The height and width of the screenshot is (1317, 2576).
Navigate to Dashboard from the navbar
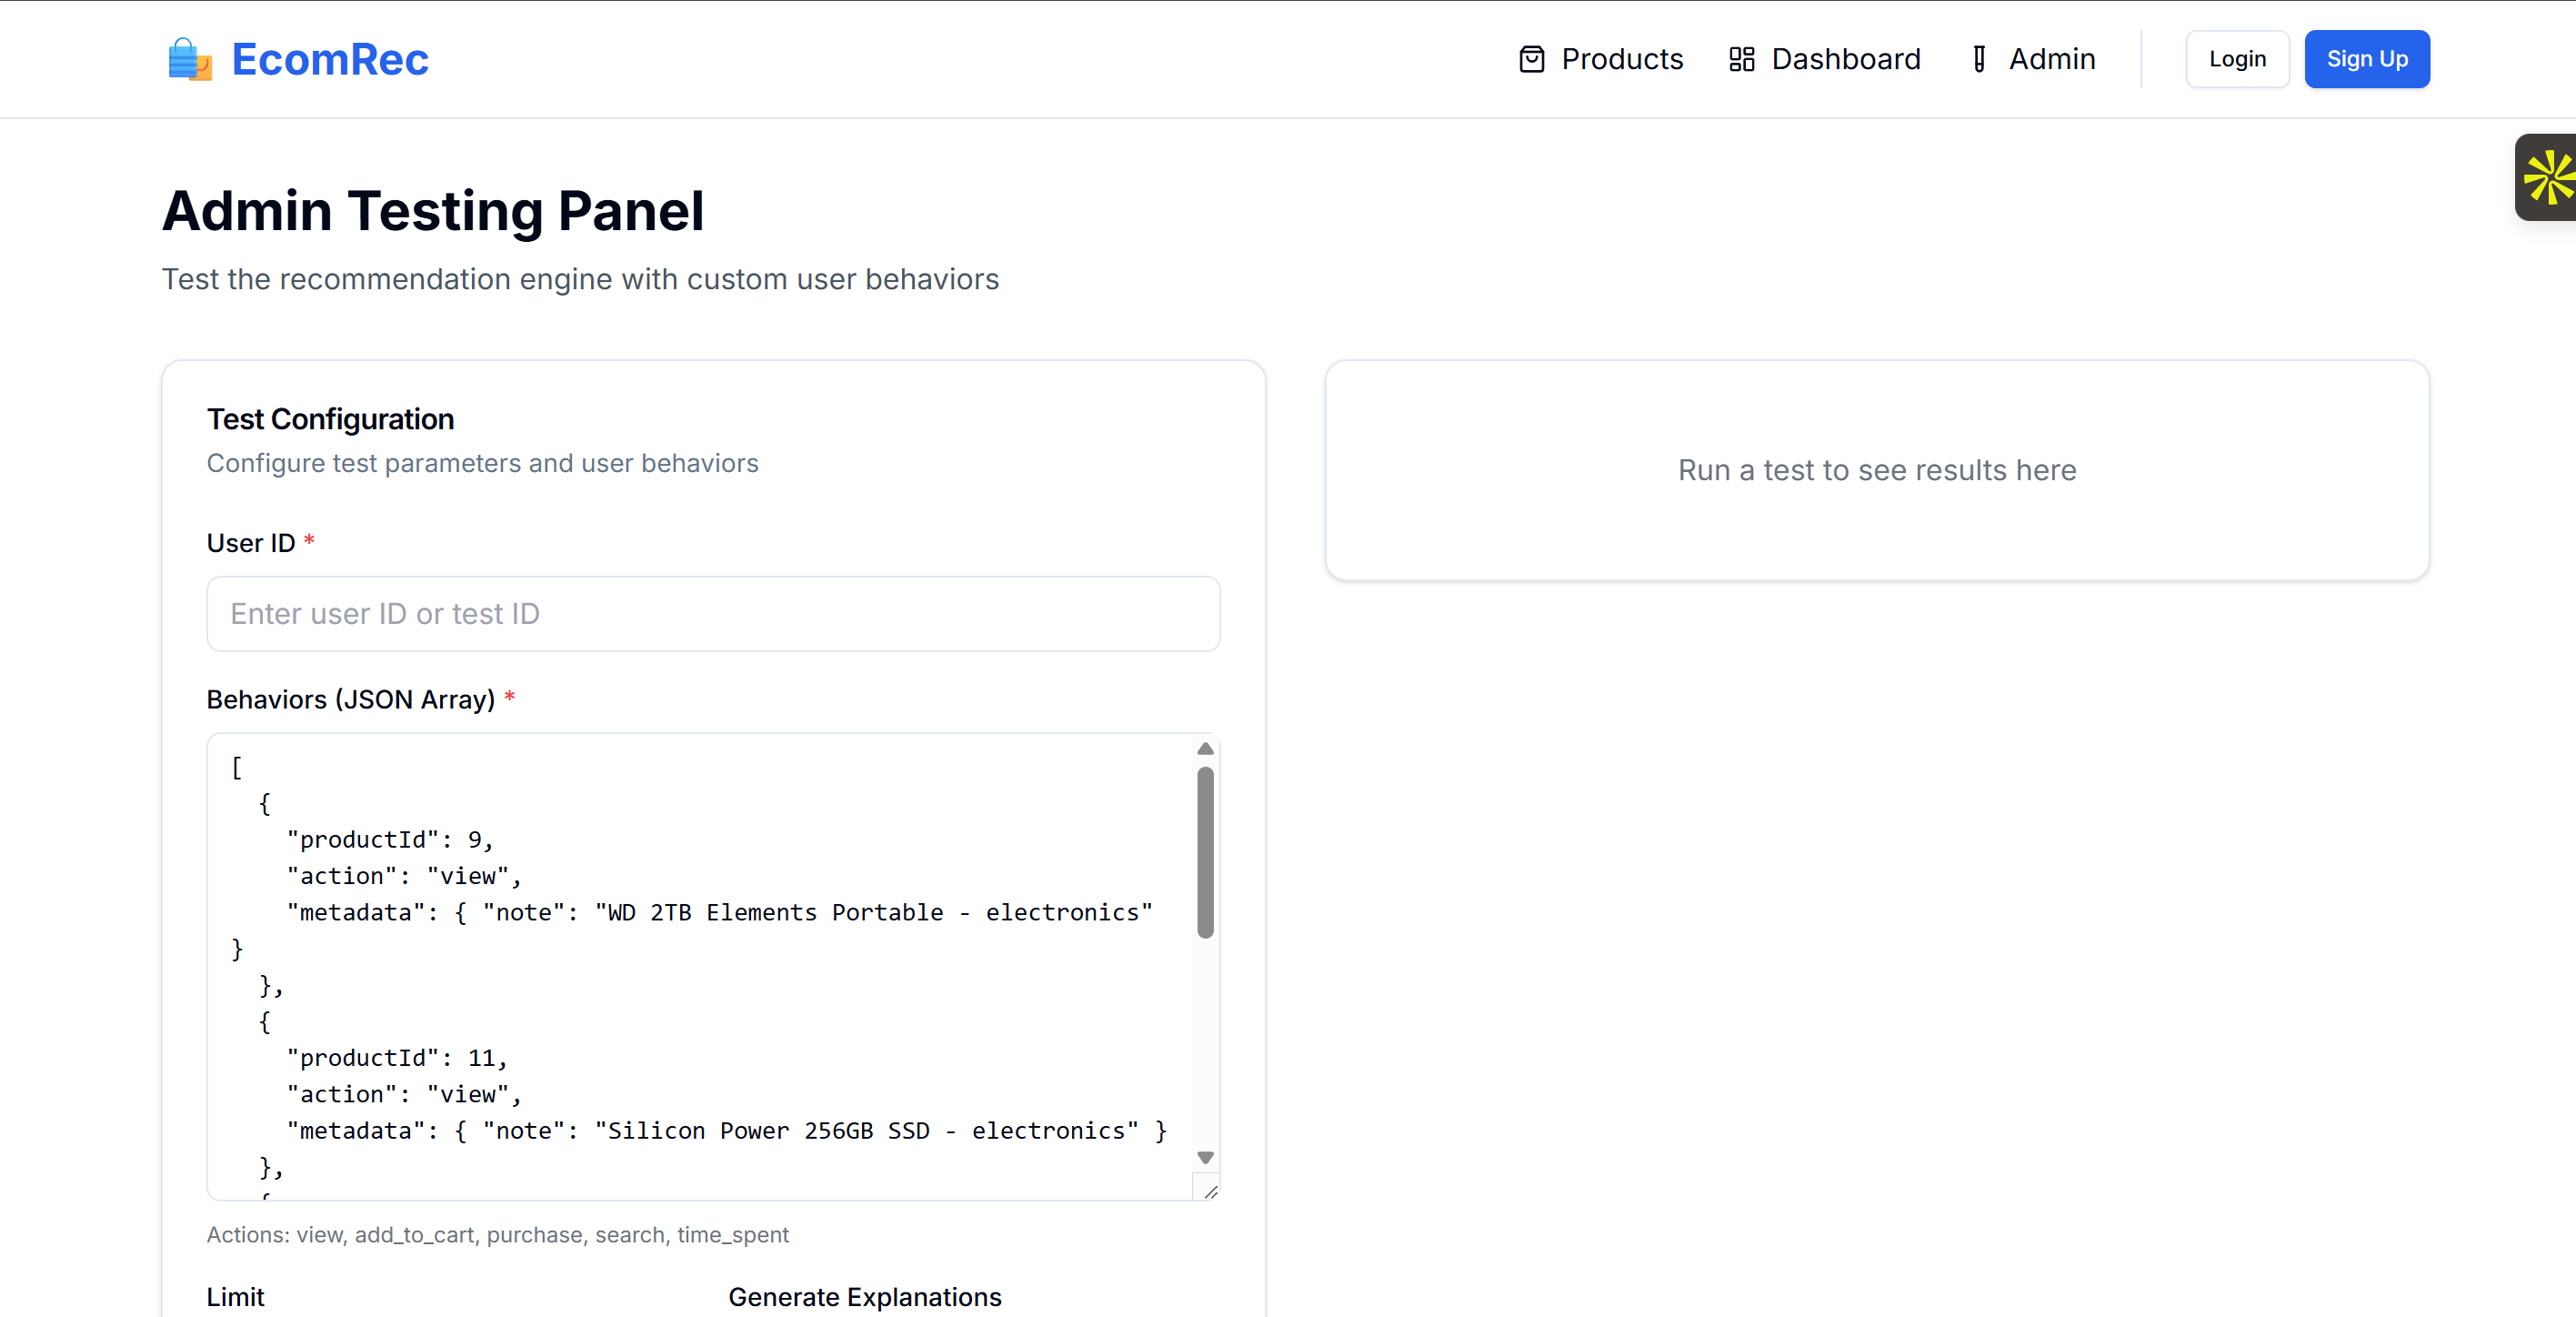click(x=1845, y=59)
